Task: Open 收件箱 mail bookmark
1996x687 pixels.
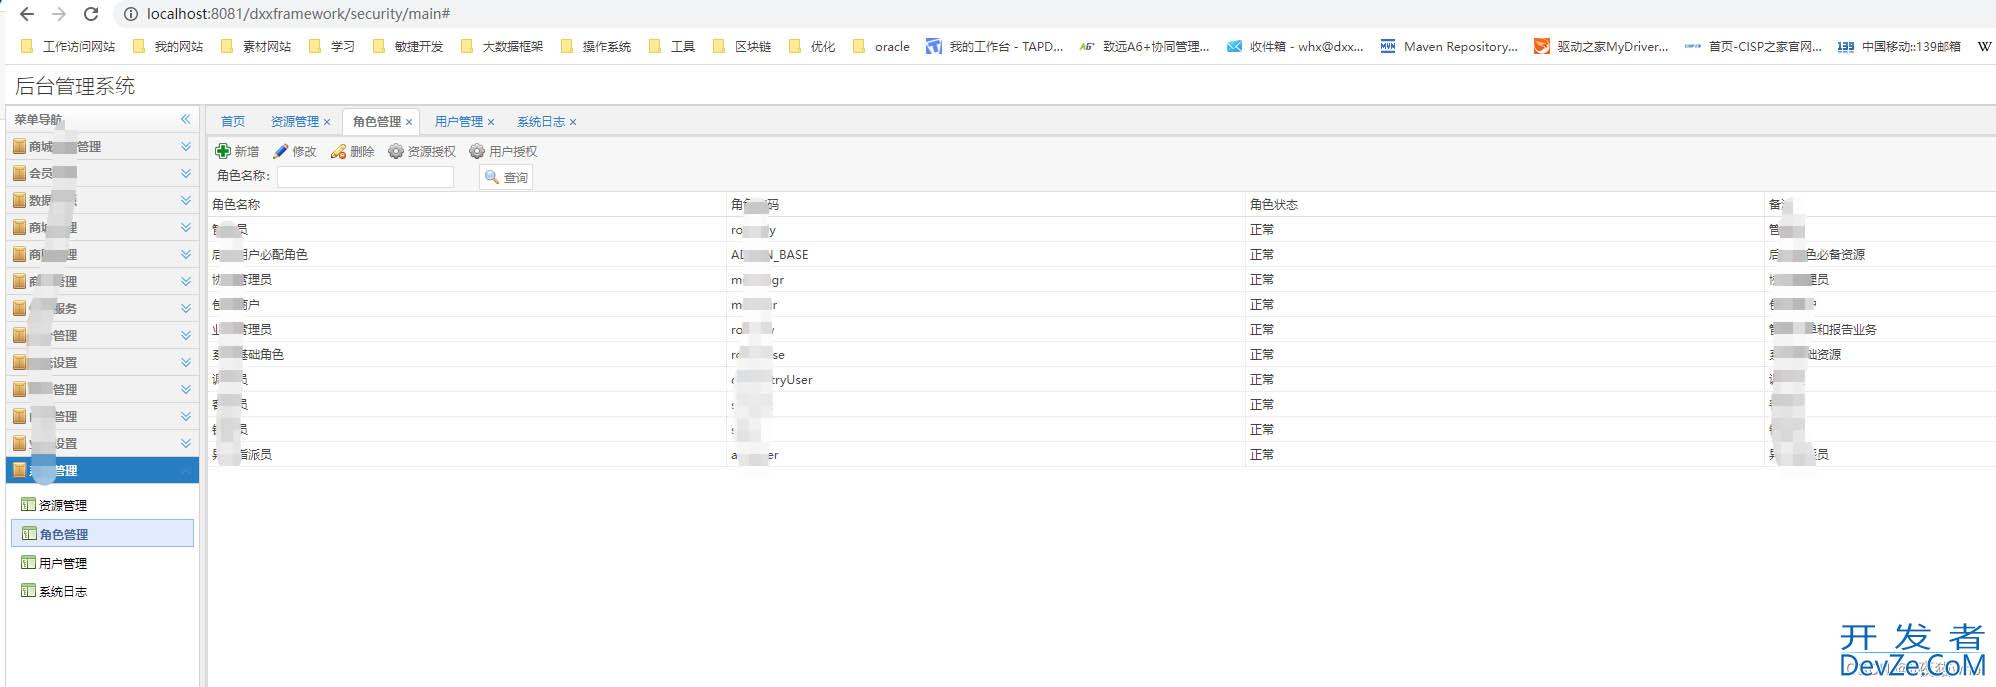Action: (x=1295, y=46)
